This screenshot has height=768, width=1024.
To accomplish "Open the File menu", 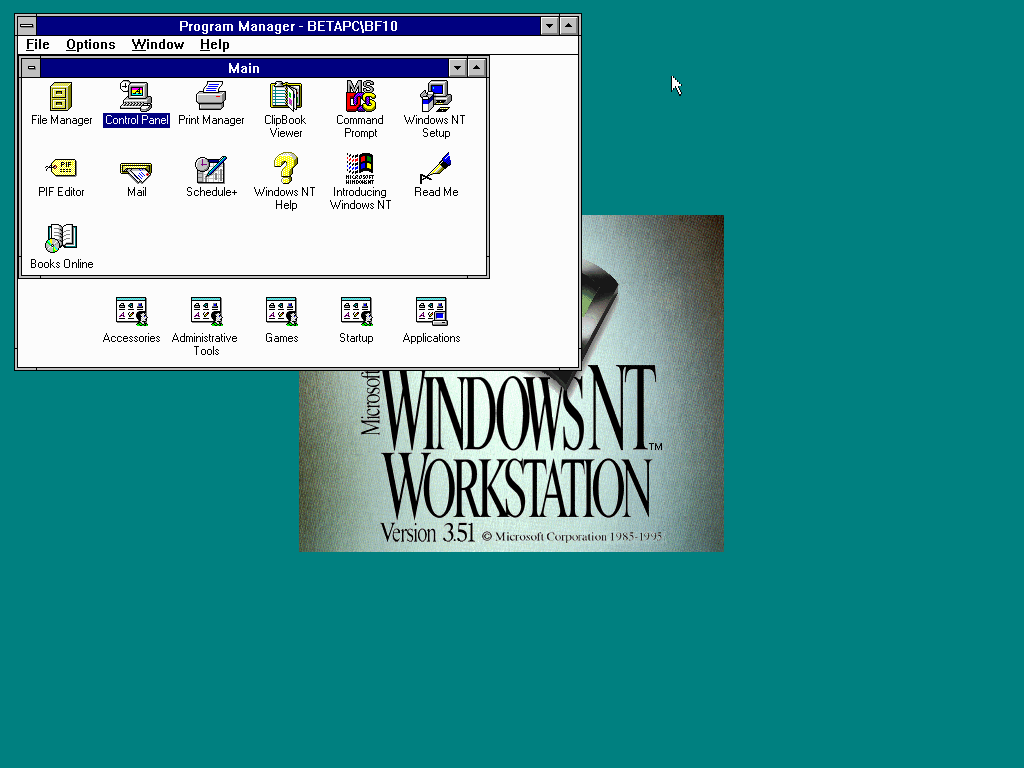I will [x=38, y=44].
